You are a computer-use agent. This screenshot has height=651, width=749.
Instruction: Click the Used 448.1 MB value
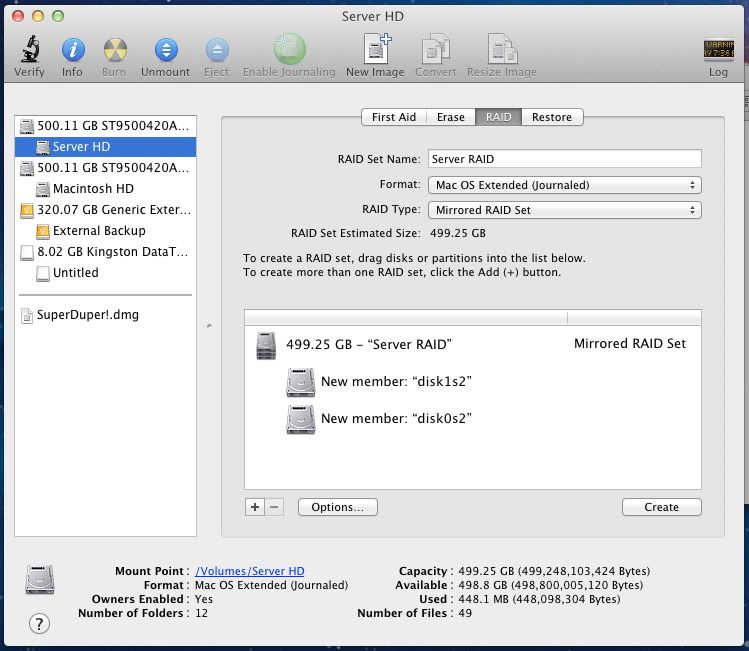539,599
